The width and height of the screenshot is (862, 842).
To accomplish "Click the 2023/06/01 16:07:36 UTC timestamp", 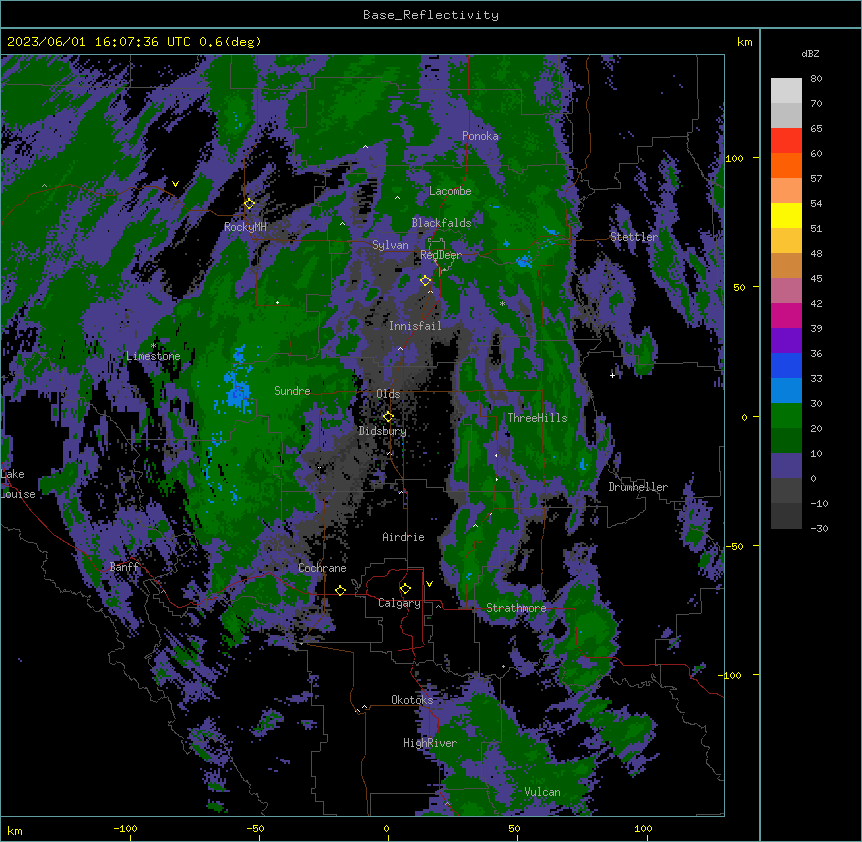I will click(134, 42).
